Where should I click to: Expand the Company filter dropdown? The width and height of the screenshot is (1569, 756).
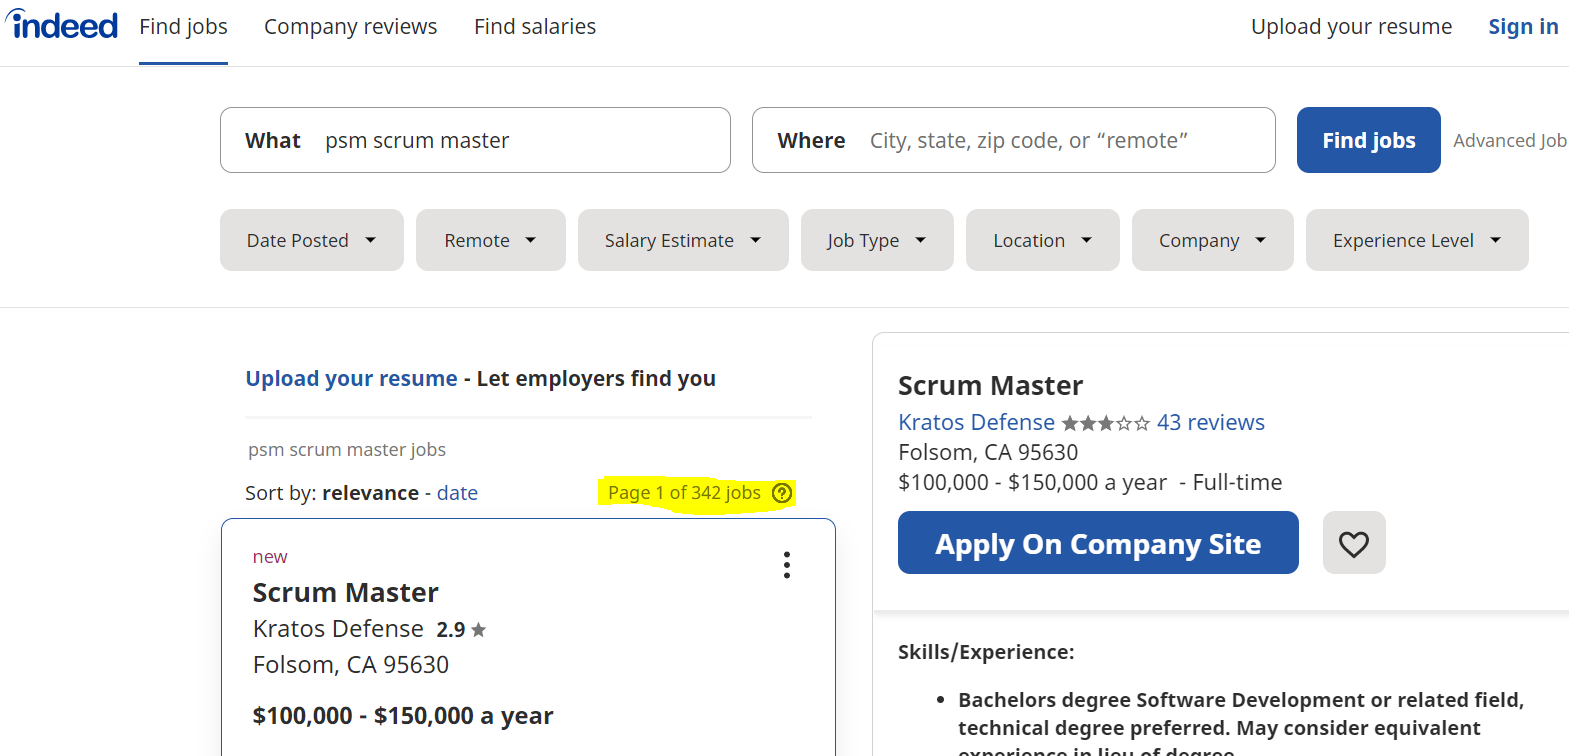tap(1213, 240)
